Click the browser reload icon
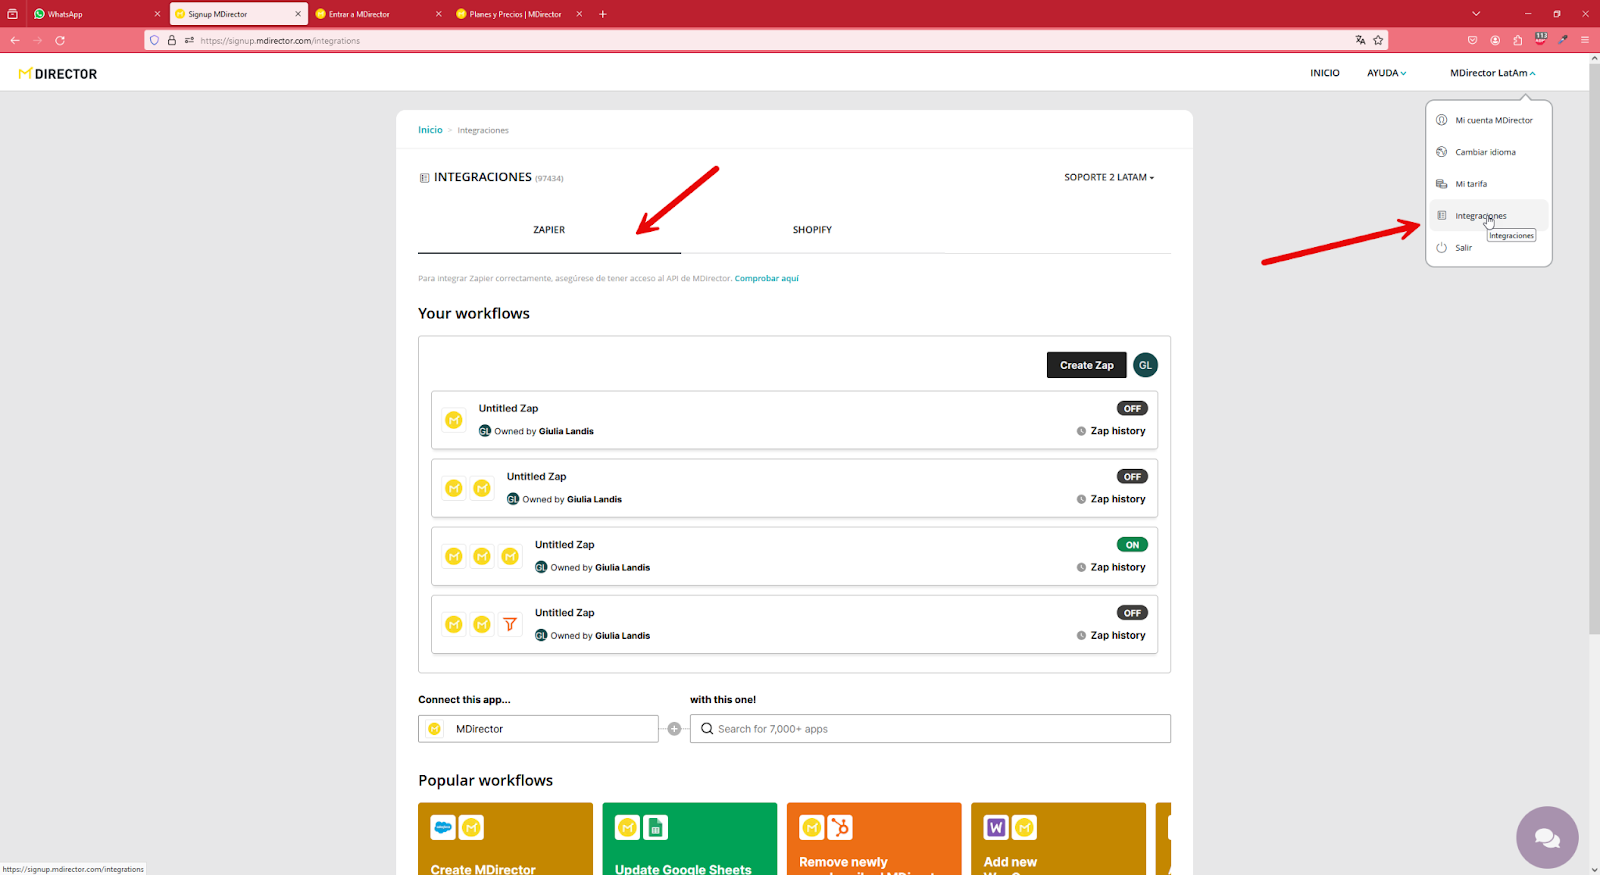 point(60,41)
